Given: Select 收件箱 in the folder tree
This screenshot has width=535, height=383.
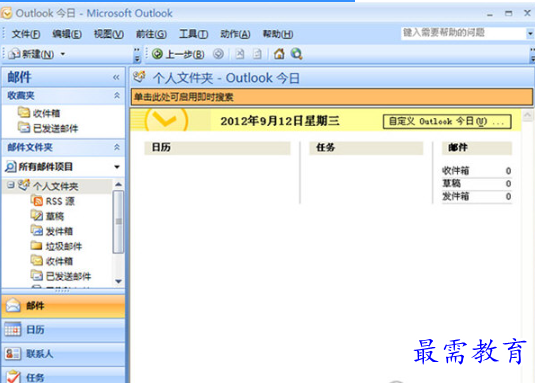Looking at the screenshot, I should (x=52, y=261).
